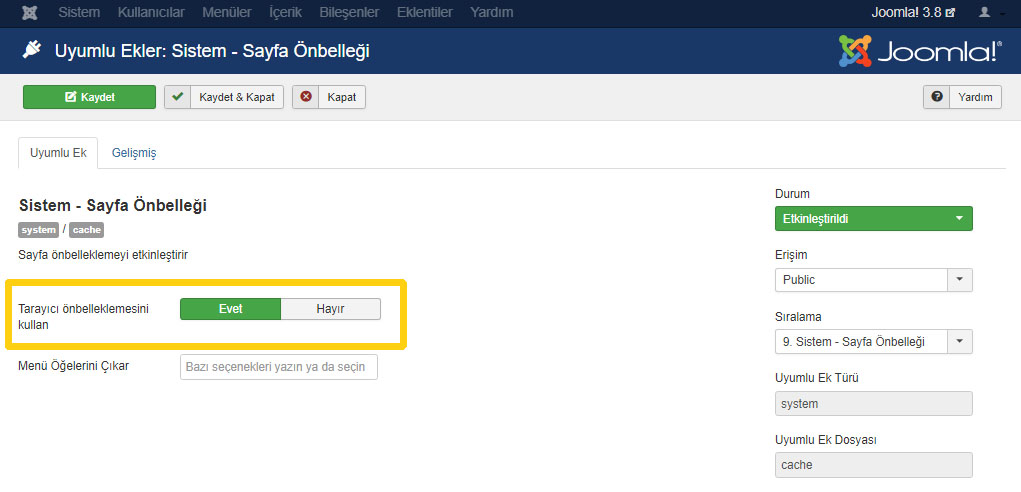The height and width of the screenshot is (492, 1021).
Task: Click the Joomla icon in top-left corner
Action: pyautogui.click(x=30, y=13)
